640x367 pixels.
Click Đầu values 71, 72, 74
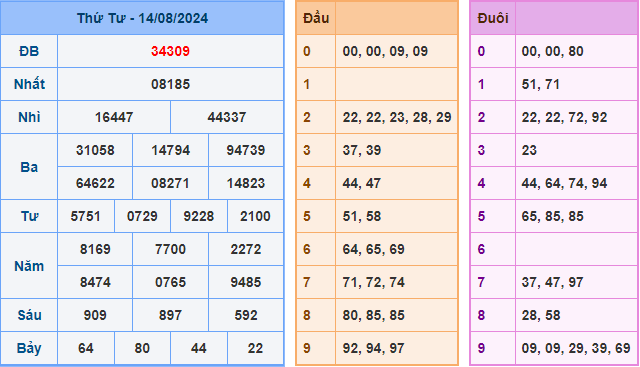point(373,282)
